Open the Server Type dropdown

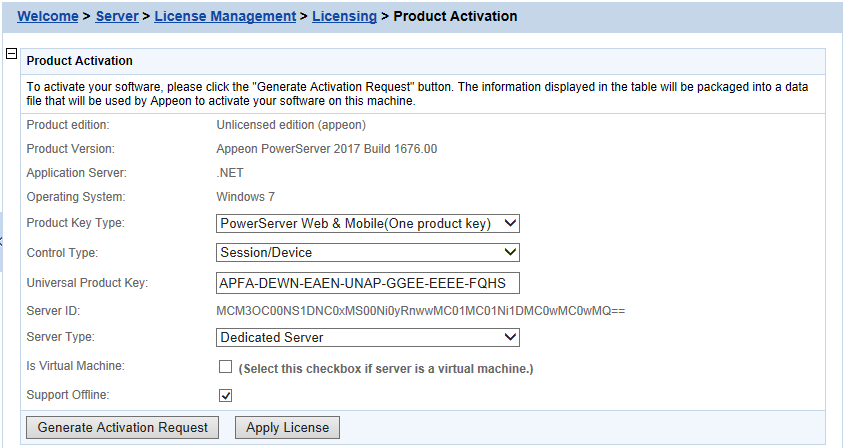point(367,337)
